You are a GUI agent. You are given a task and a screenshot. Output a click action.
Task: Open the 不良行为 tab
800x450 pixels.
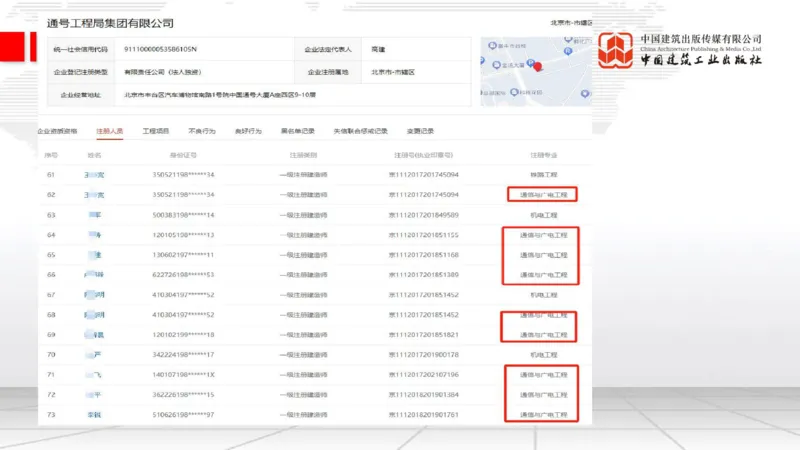(x=202, y=131)
